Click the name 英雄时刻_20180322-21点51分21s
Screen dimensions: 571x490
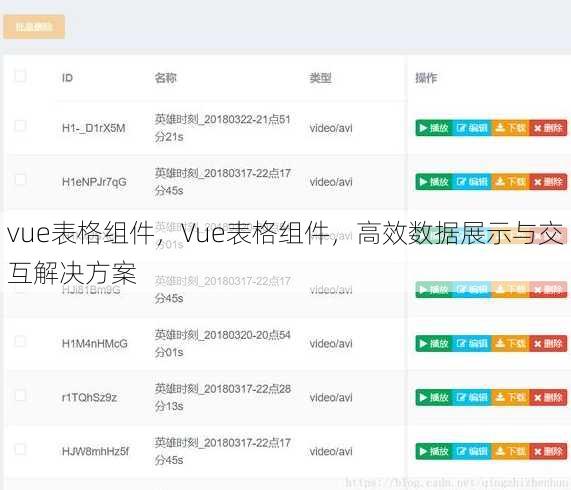pyautogui.click(x=223, y=128)
